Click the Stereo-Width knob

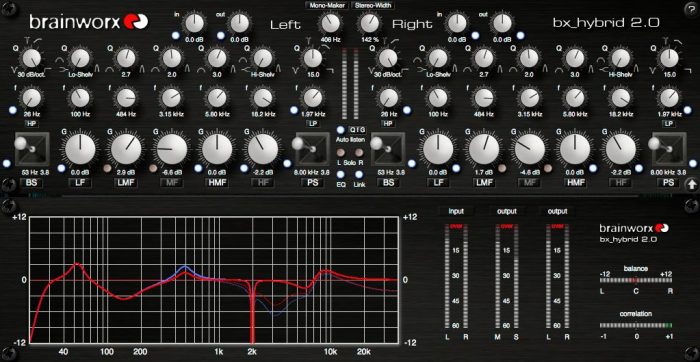click(369, 22)
